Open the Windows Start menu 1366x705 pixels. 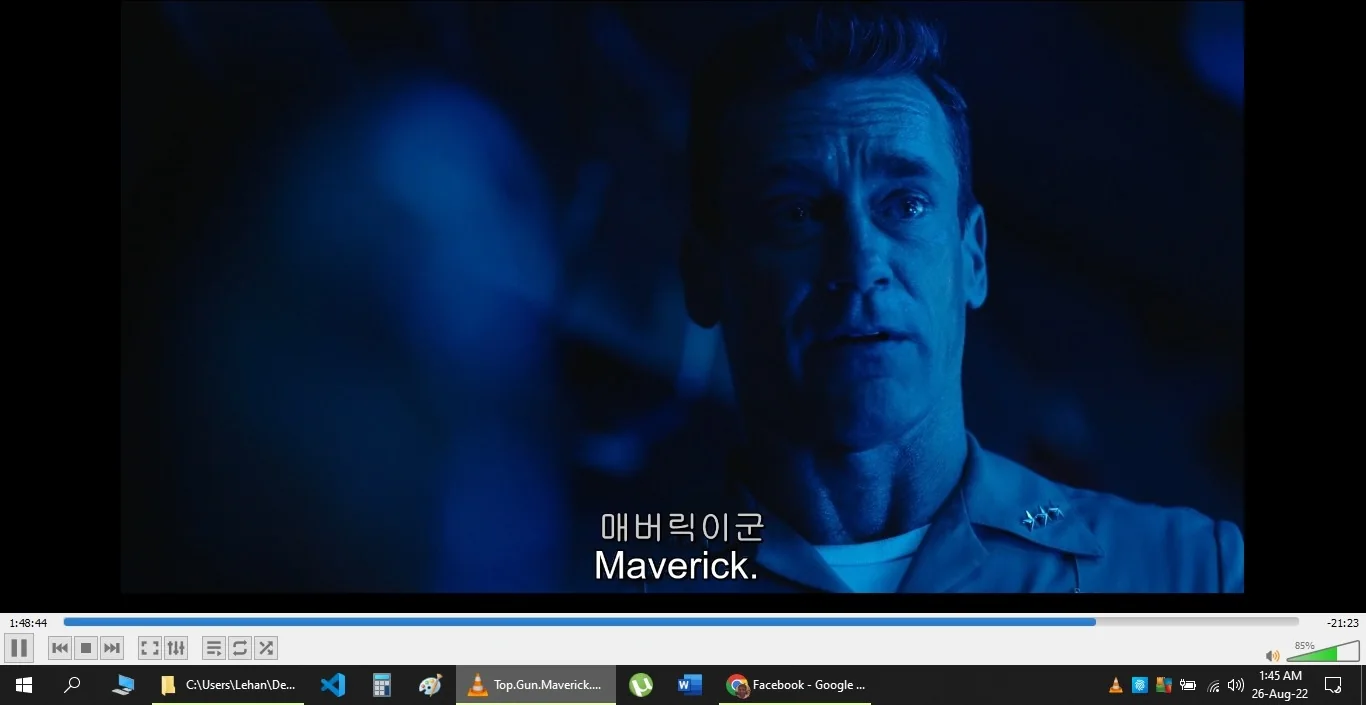24,685
